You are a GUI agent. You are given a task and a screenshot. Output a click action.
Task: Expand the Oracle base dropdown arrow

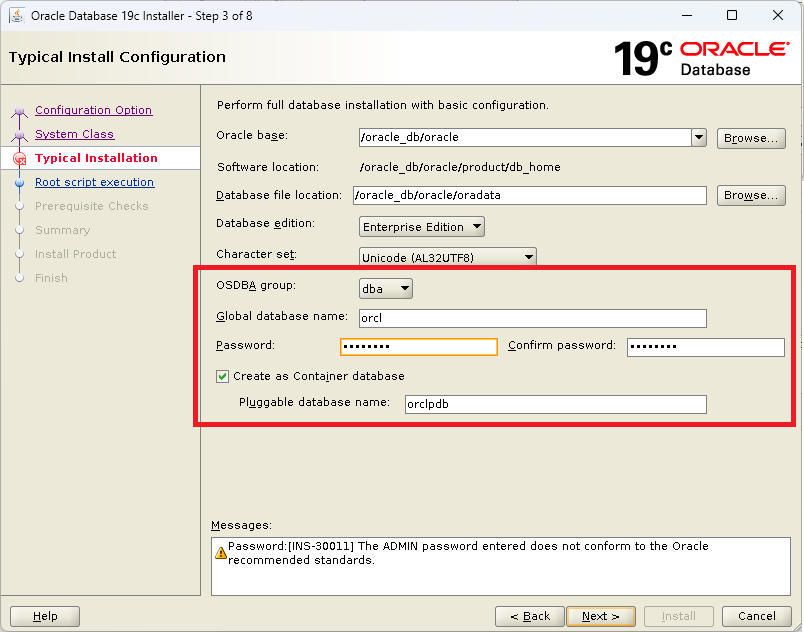click(x=699, y=137)
